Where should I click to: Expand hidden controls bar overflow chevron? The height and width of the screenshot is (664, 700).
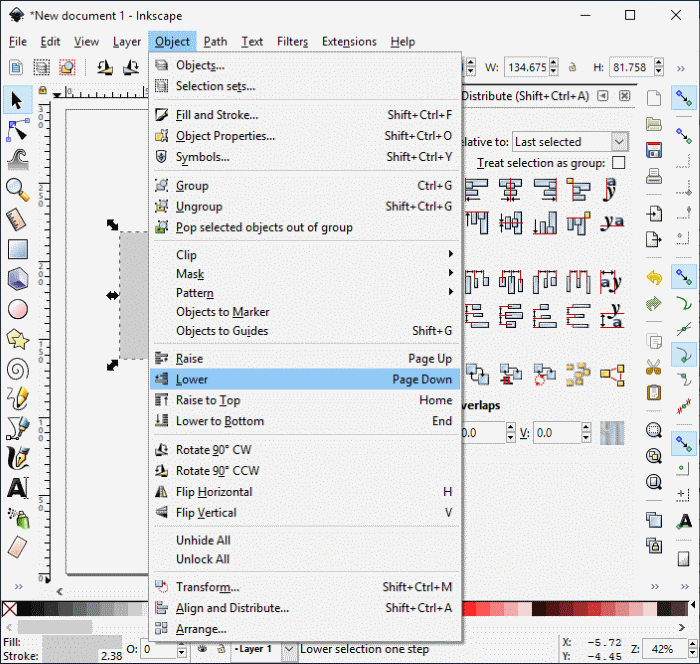[680, 68]
